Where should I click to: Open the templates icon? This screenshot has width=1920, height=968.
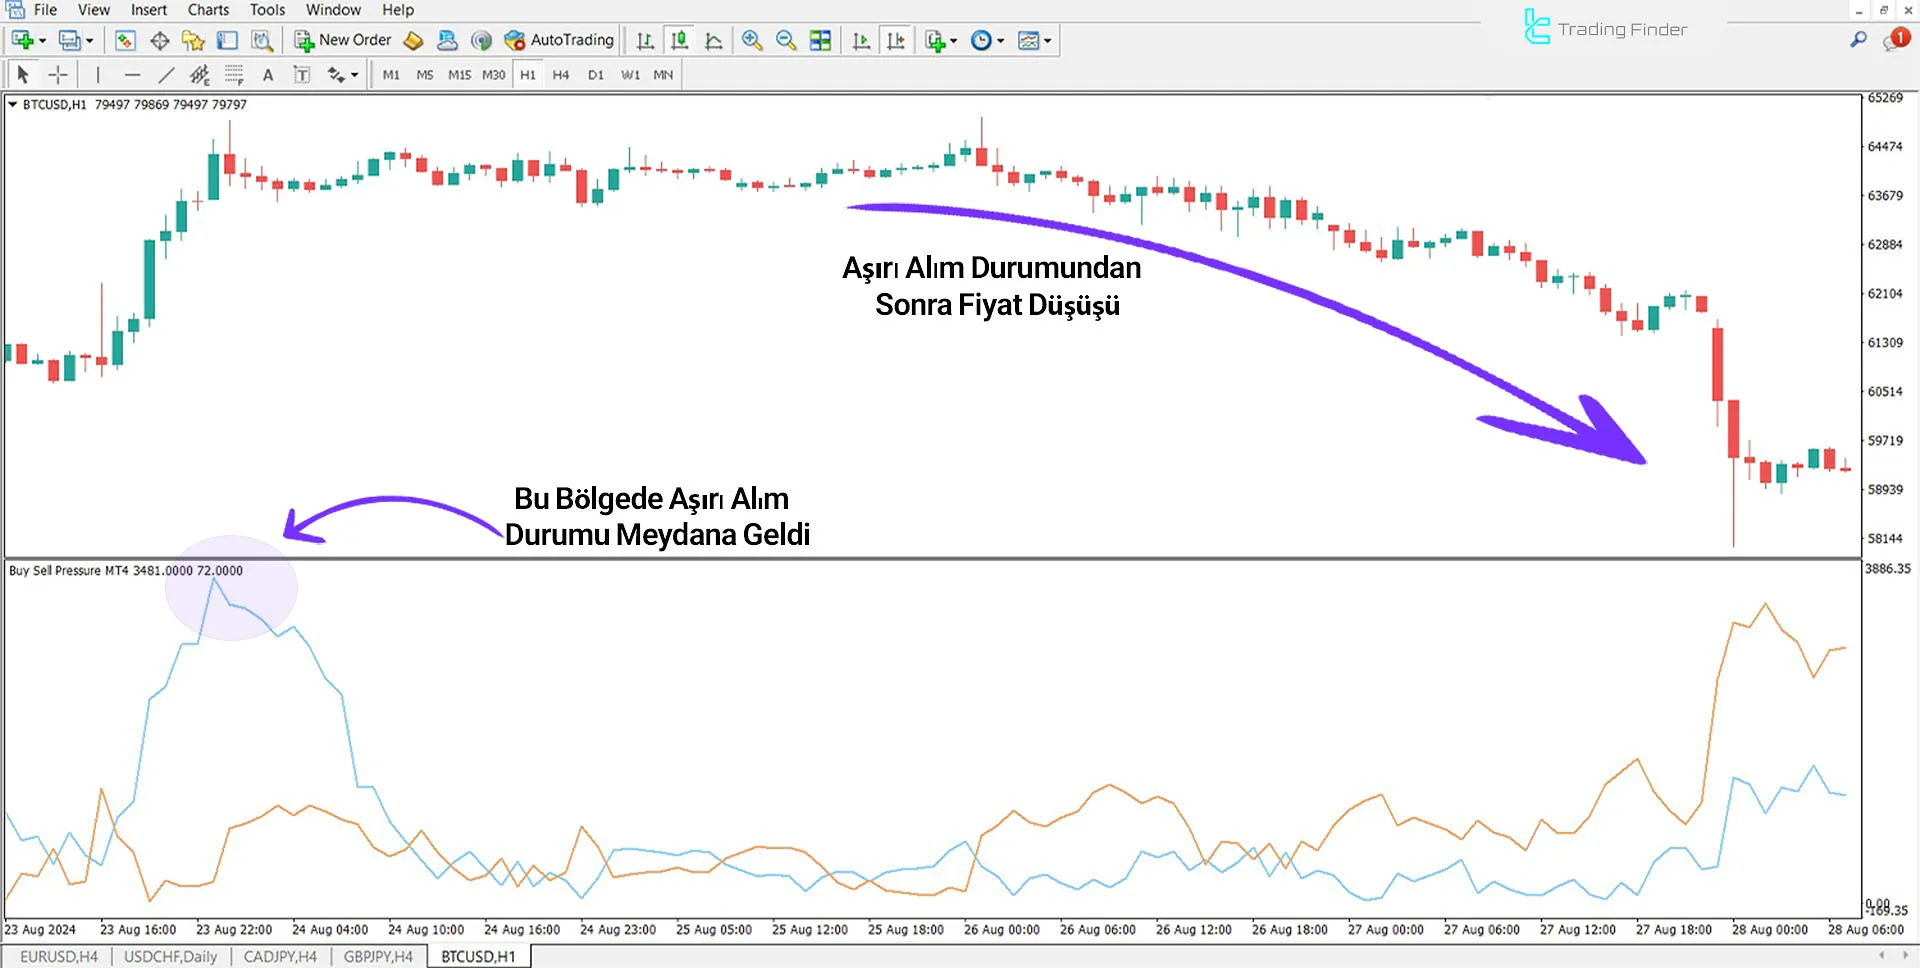tap(1028, 40)
